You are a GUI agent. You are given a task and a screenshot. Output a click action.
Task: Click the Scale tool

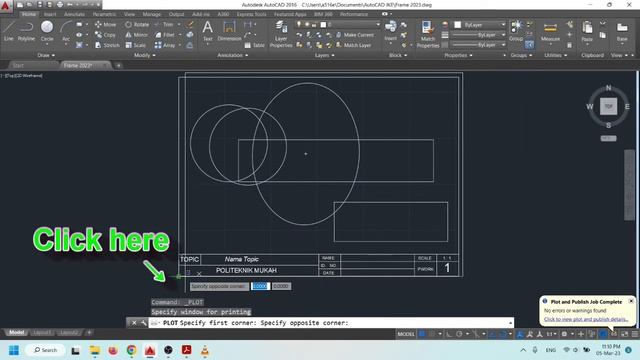(135, 45)
